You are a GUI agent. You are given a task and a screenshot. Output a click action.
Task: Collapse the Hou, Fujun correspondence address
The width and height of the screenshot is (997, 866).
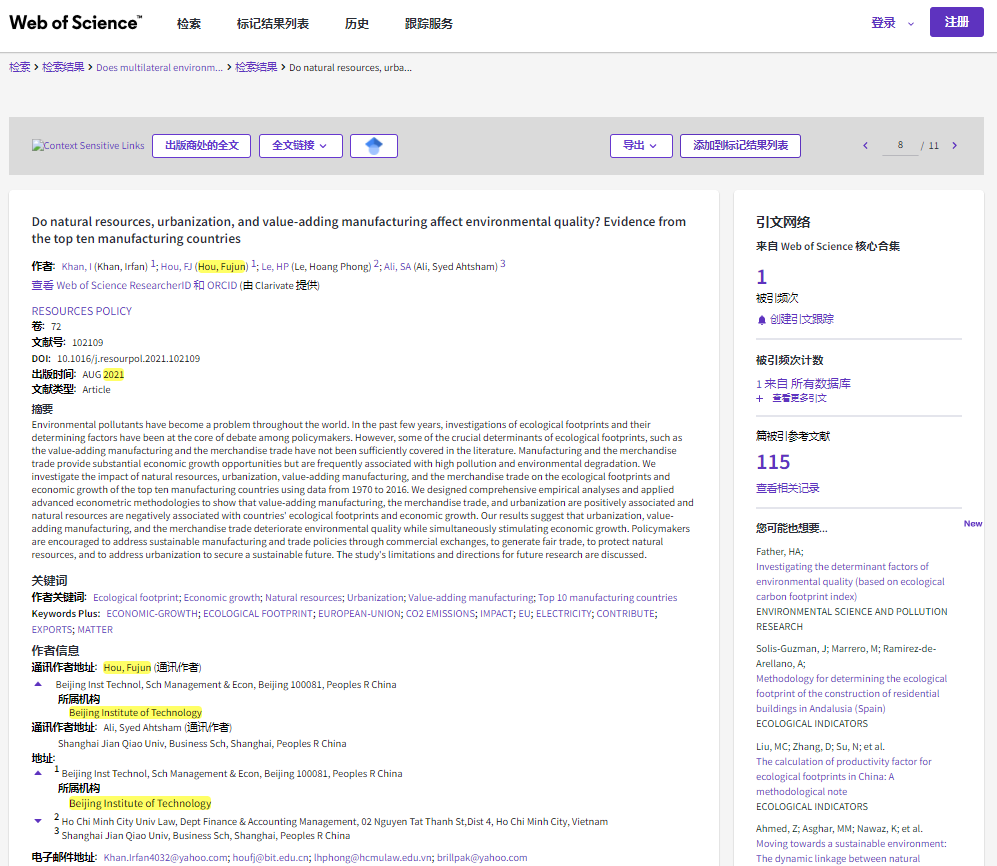click(x=38, y=684)
